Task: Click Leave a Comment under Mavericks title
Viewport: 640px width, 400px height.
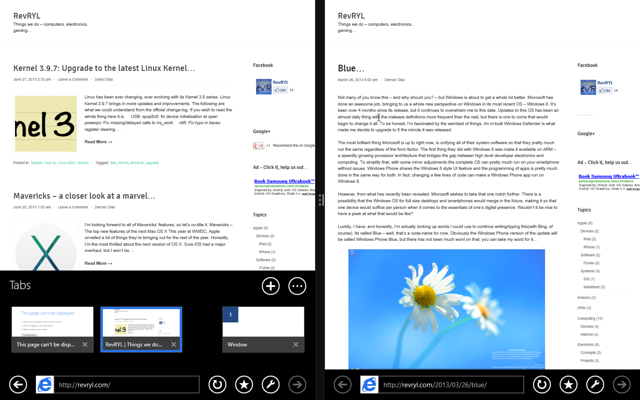Action: [x=73, y=207]
